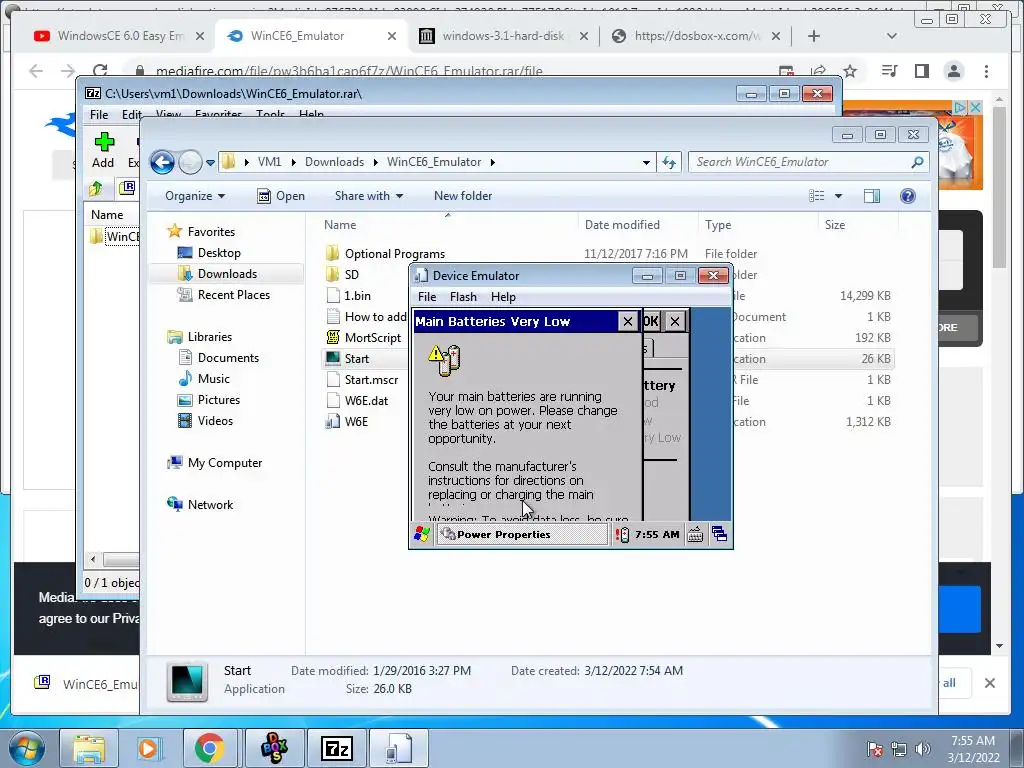This screenshot has width=1024, height=768.
Task: Click Explorer Forward navigation button
Action: pos(190,162)
